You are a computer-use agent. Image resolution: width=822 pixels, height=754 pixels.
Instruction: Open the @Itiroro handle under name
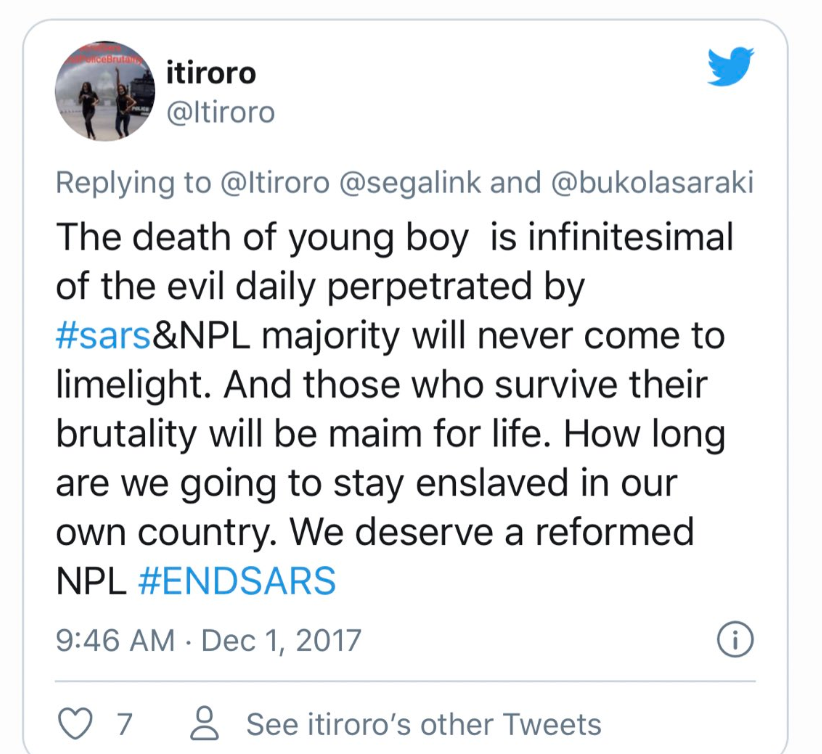point(221,112)
